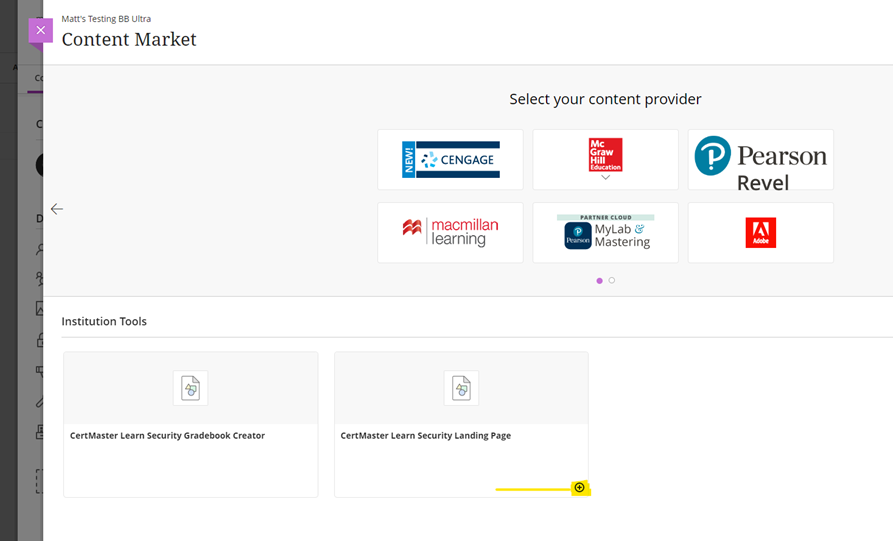Click Select your content provider heading
The height and width of the screenshot is (541, 893).
click(x=605, y=99)
